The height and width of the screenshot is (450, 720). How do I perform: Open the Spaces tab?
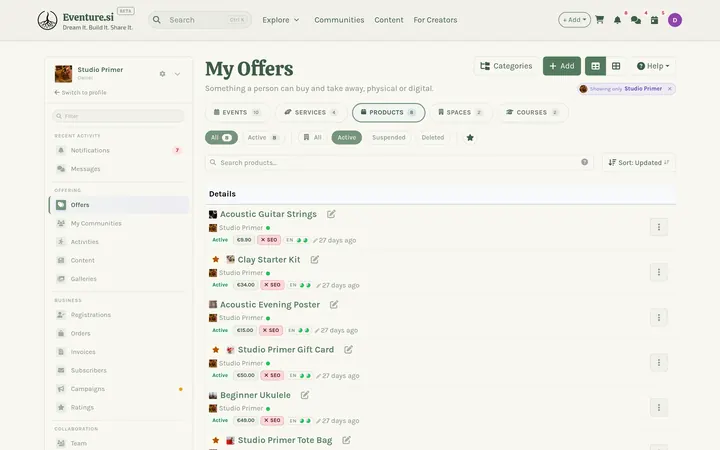pos(461,112)
